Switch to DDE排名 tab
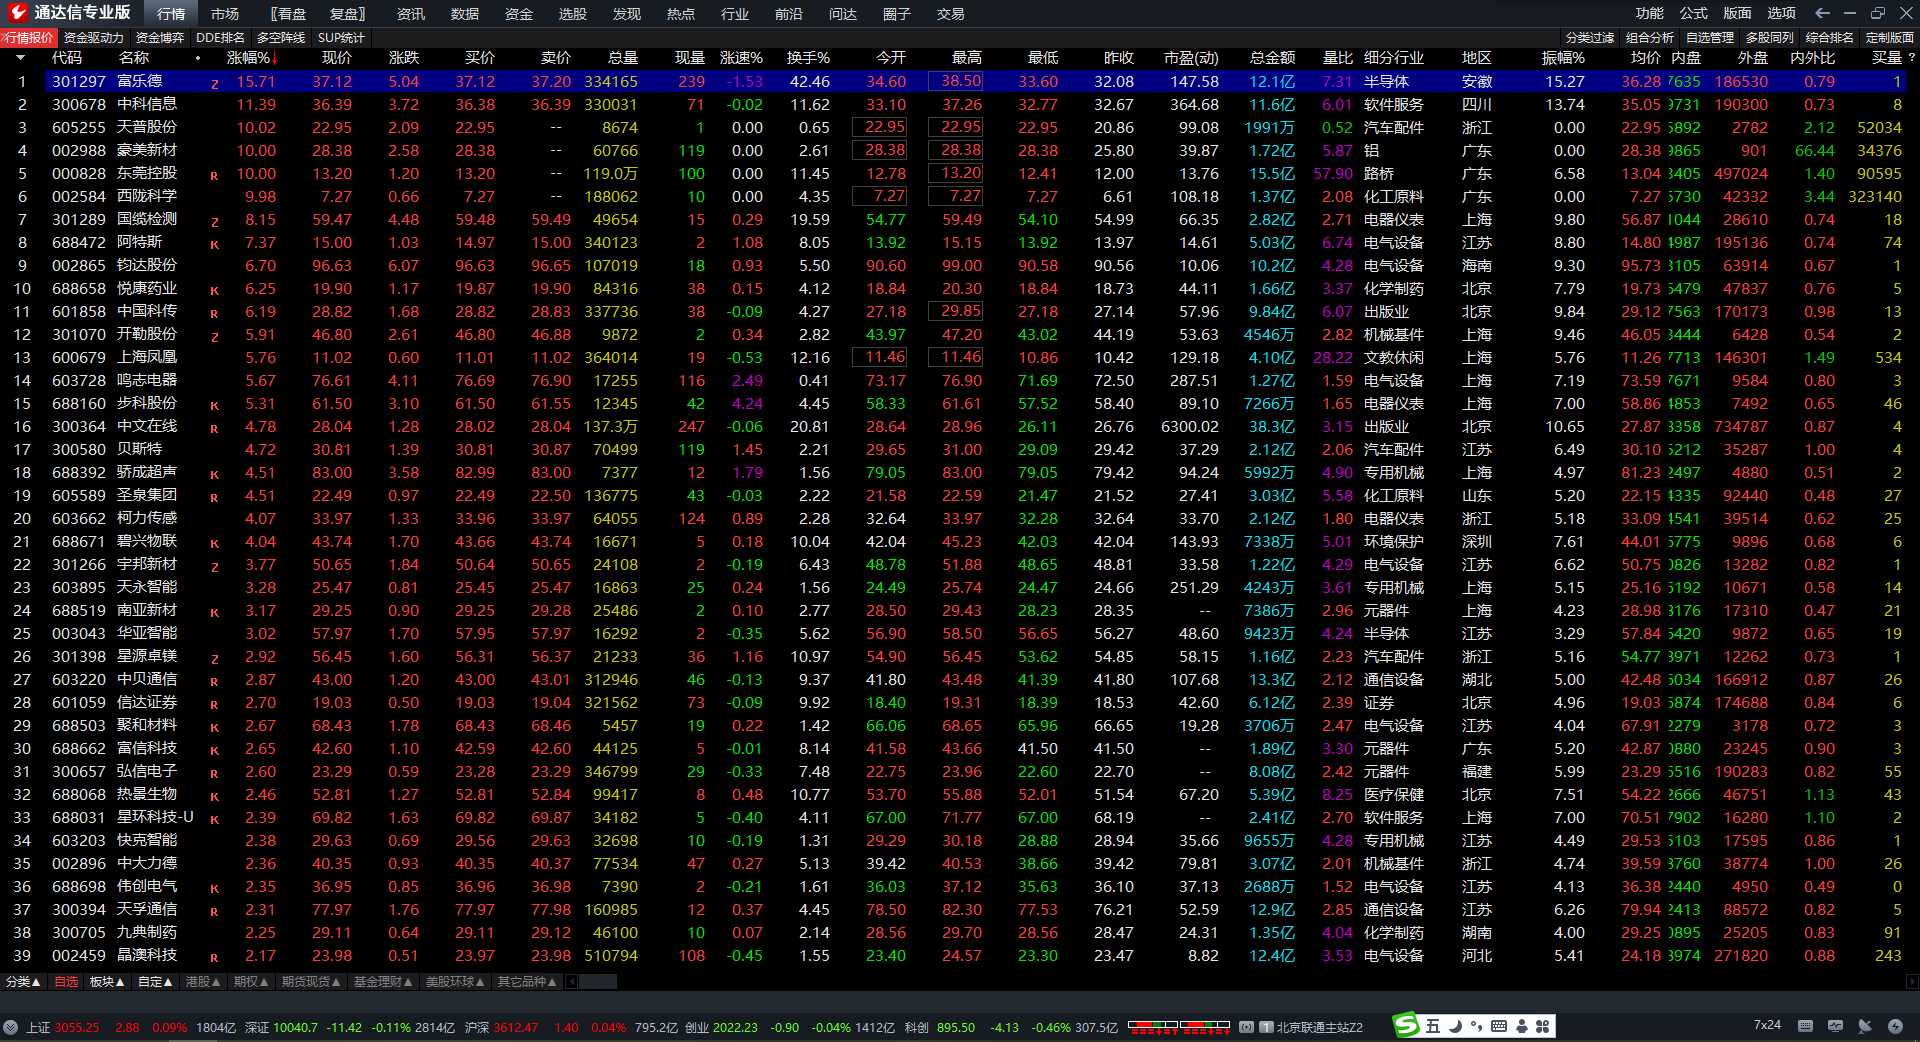Viewport: 1920px width, 1042px height. coord(221,38)
